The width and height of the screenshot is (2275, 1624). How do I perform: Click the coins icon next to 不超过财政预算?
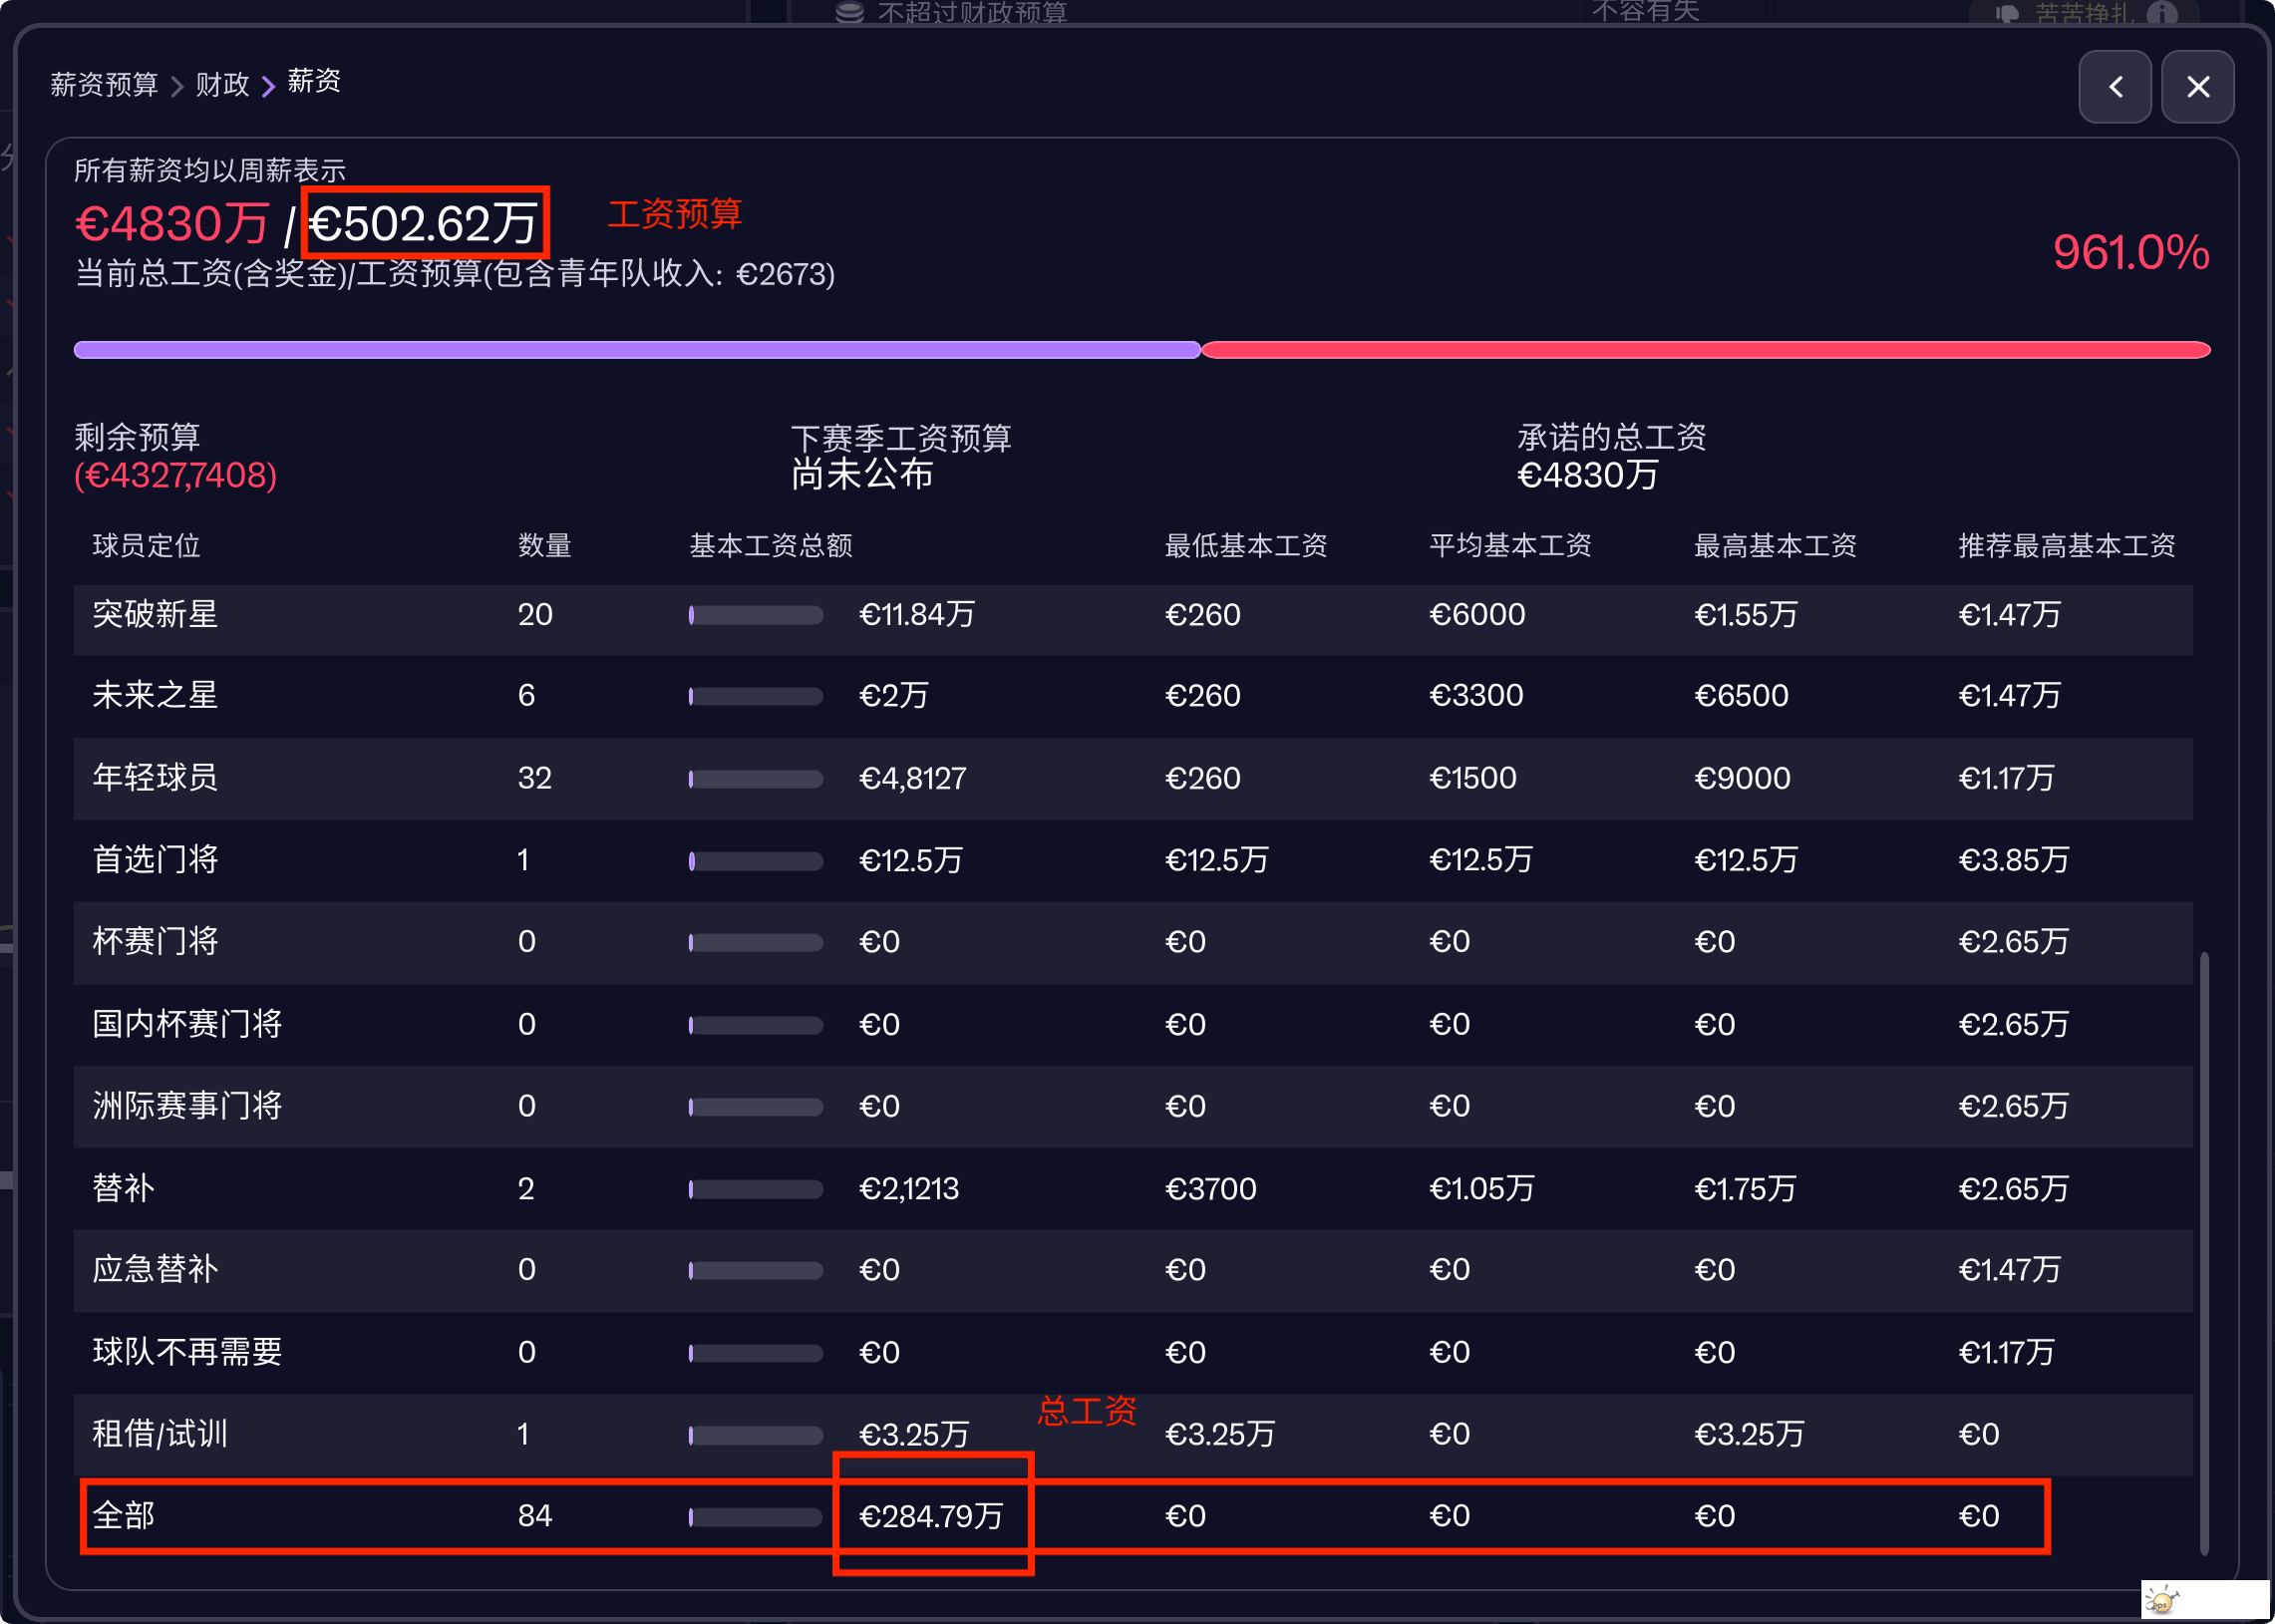[x=849, y=12]
